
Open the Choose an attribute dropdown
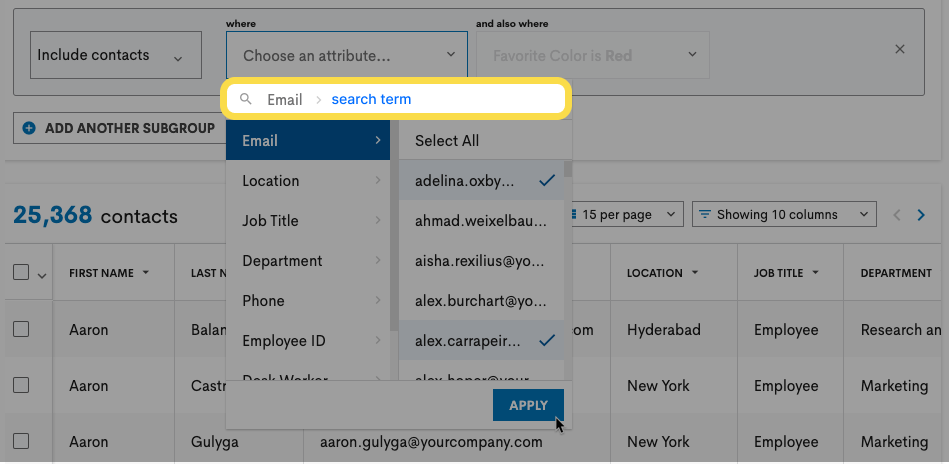tap(347, 55)
